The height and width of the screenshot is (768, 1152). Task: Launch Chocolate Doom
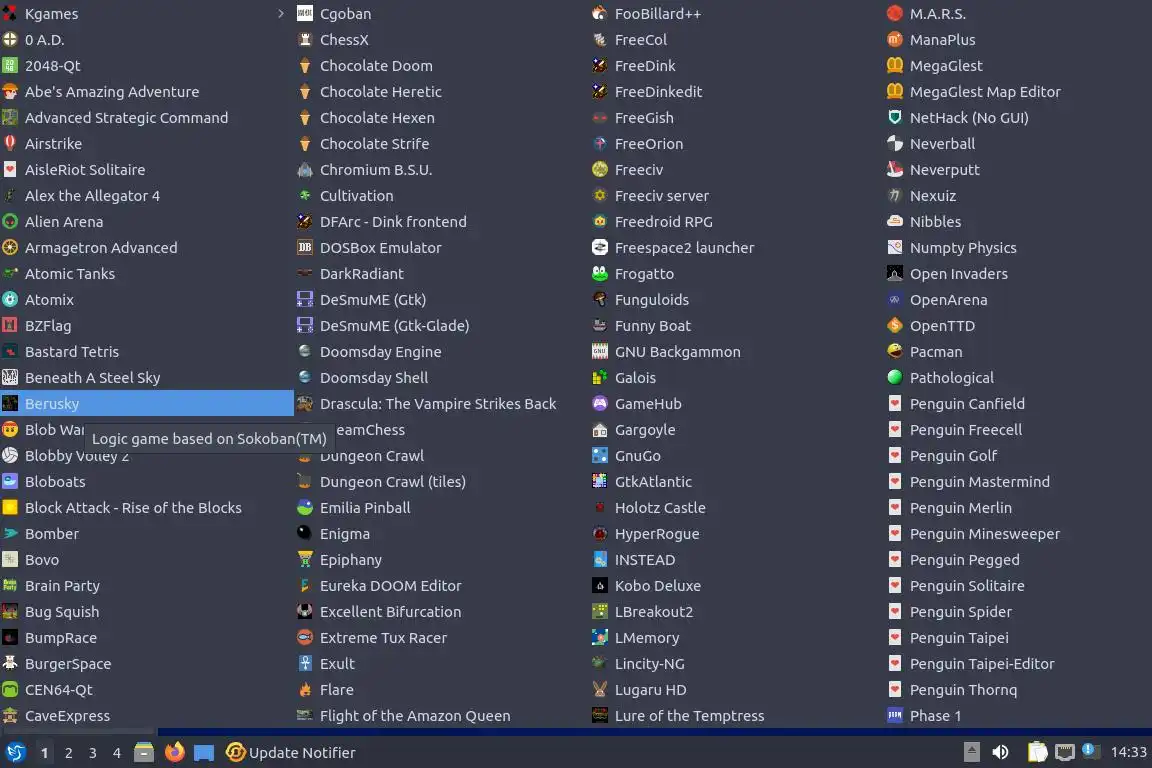point(441,65)
